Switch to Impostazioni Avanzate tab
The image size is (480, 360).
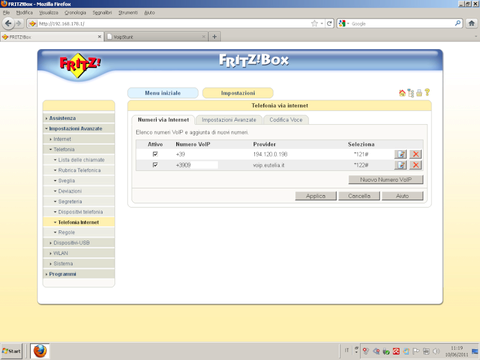coord(229,120)
